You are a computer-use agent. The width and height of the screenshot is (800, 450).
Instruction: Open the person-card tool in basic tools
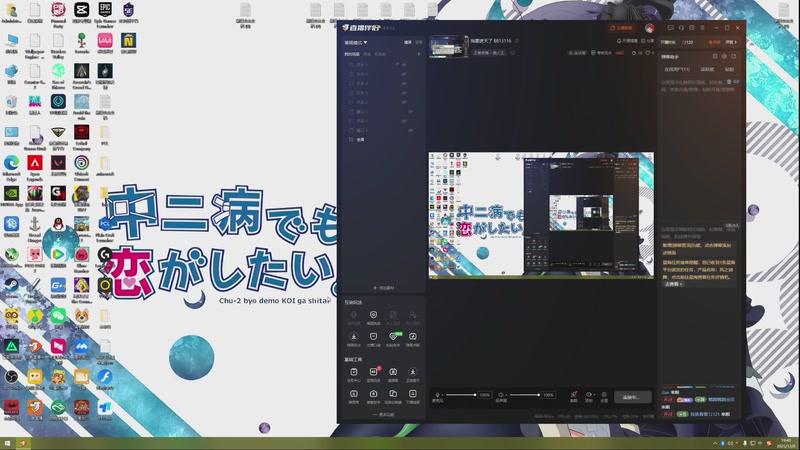click(412, 394)
